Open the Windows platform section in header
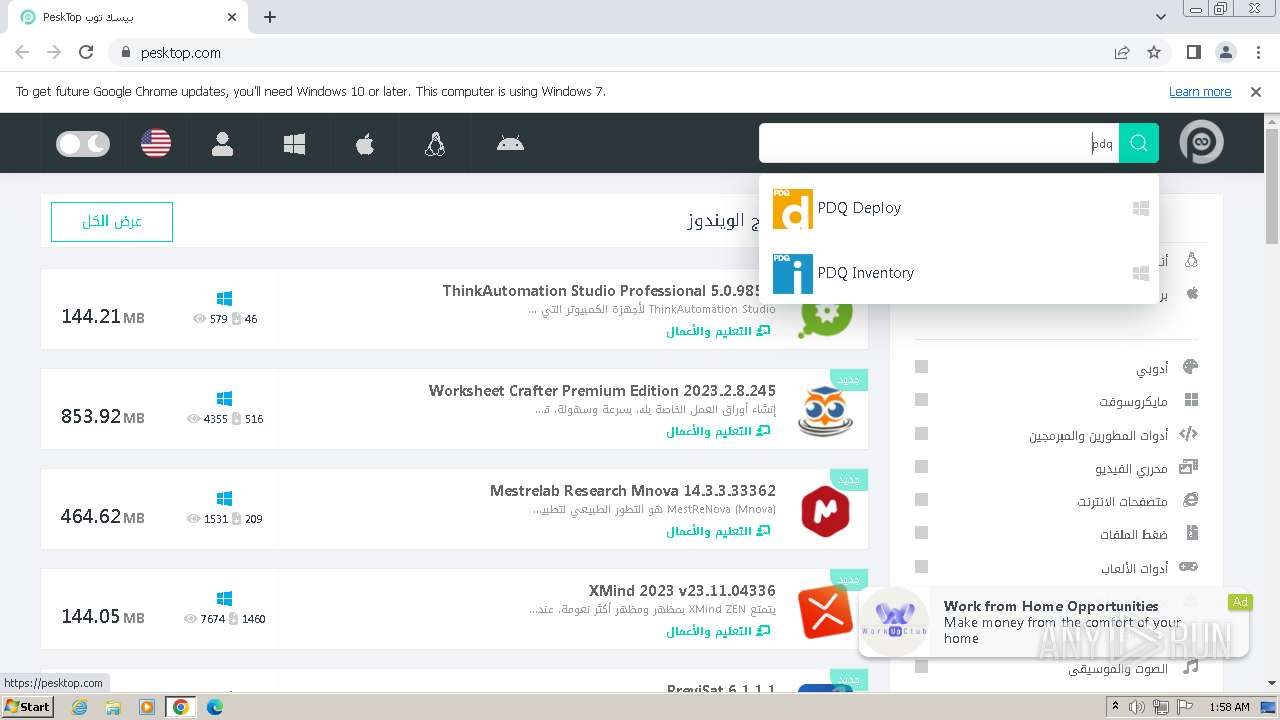1280x720 pixels. (294, 144)
